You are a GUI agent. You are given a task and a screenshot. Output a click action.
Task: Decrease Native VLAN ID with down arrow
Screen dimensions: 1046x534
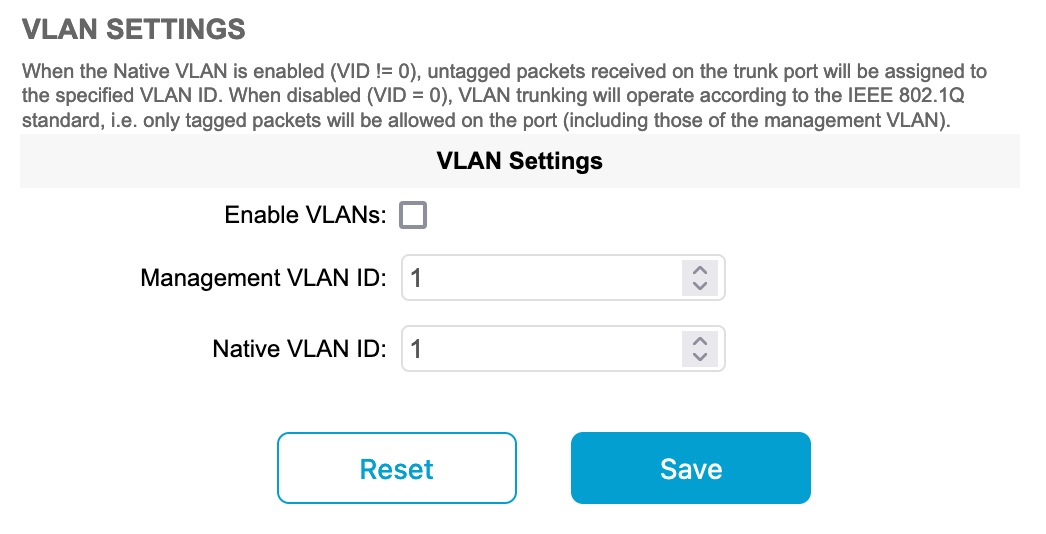699,357
